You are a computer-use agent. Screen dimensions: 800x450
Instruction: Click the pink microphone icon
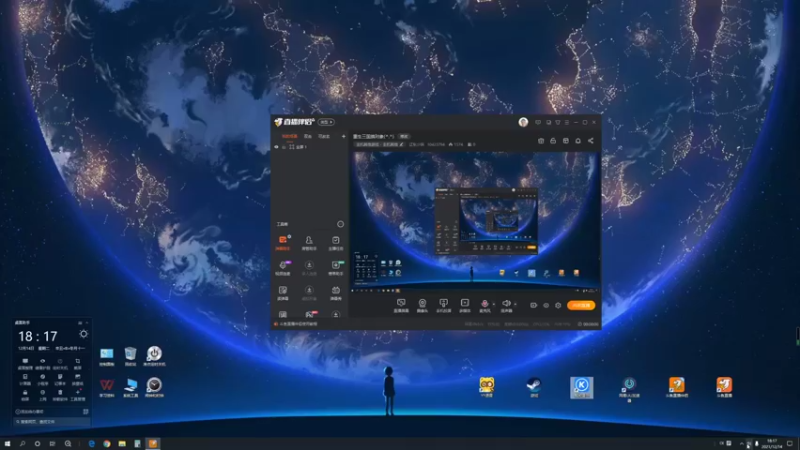[x=485, y=305]
